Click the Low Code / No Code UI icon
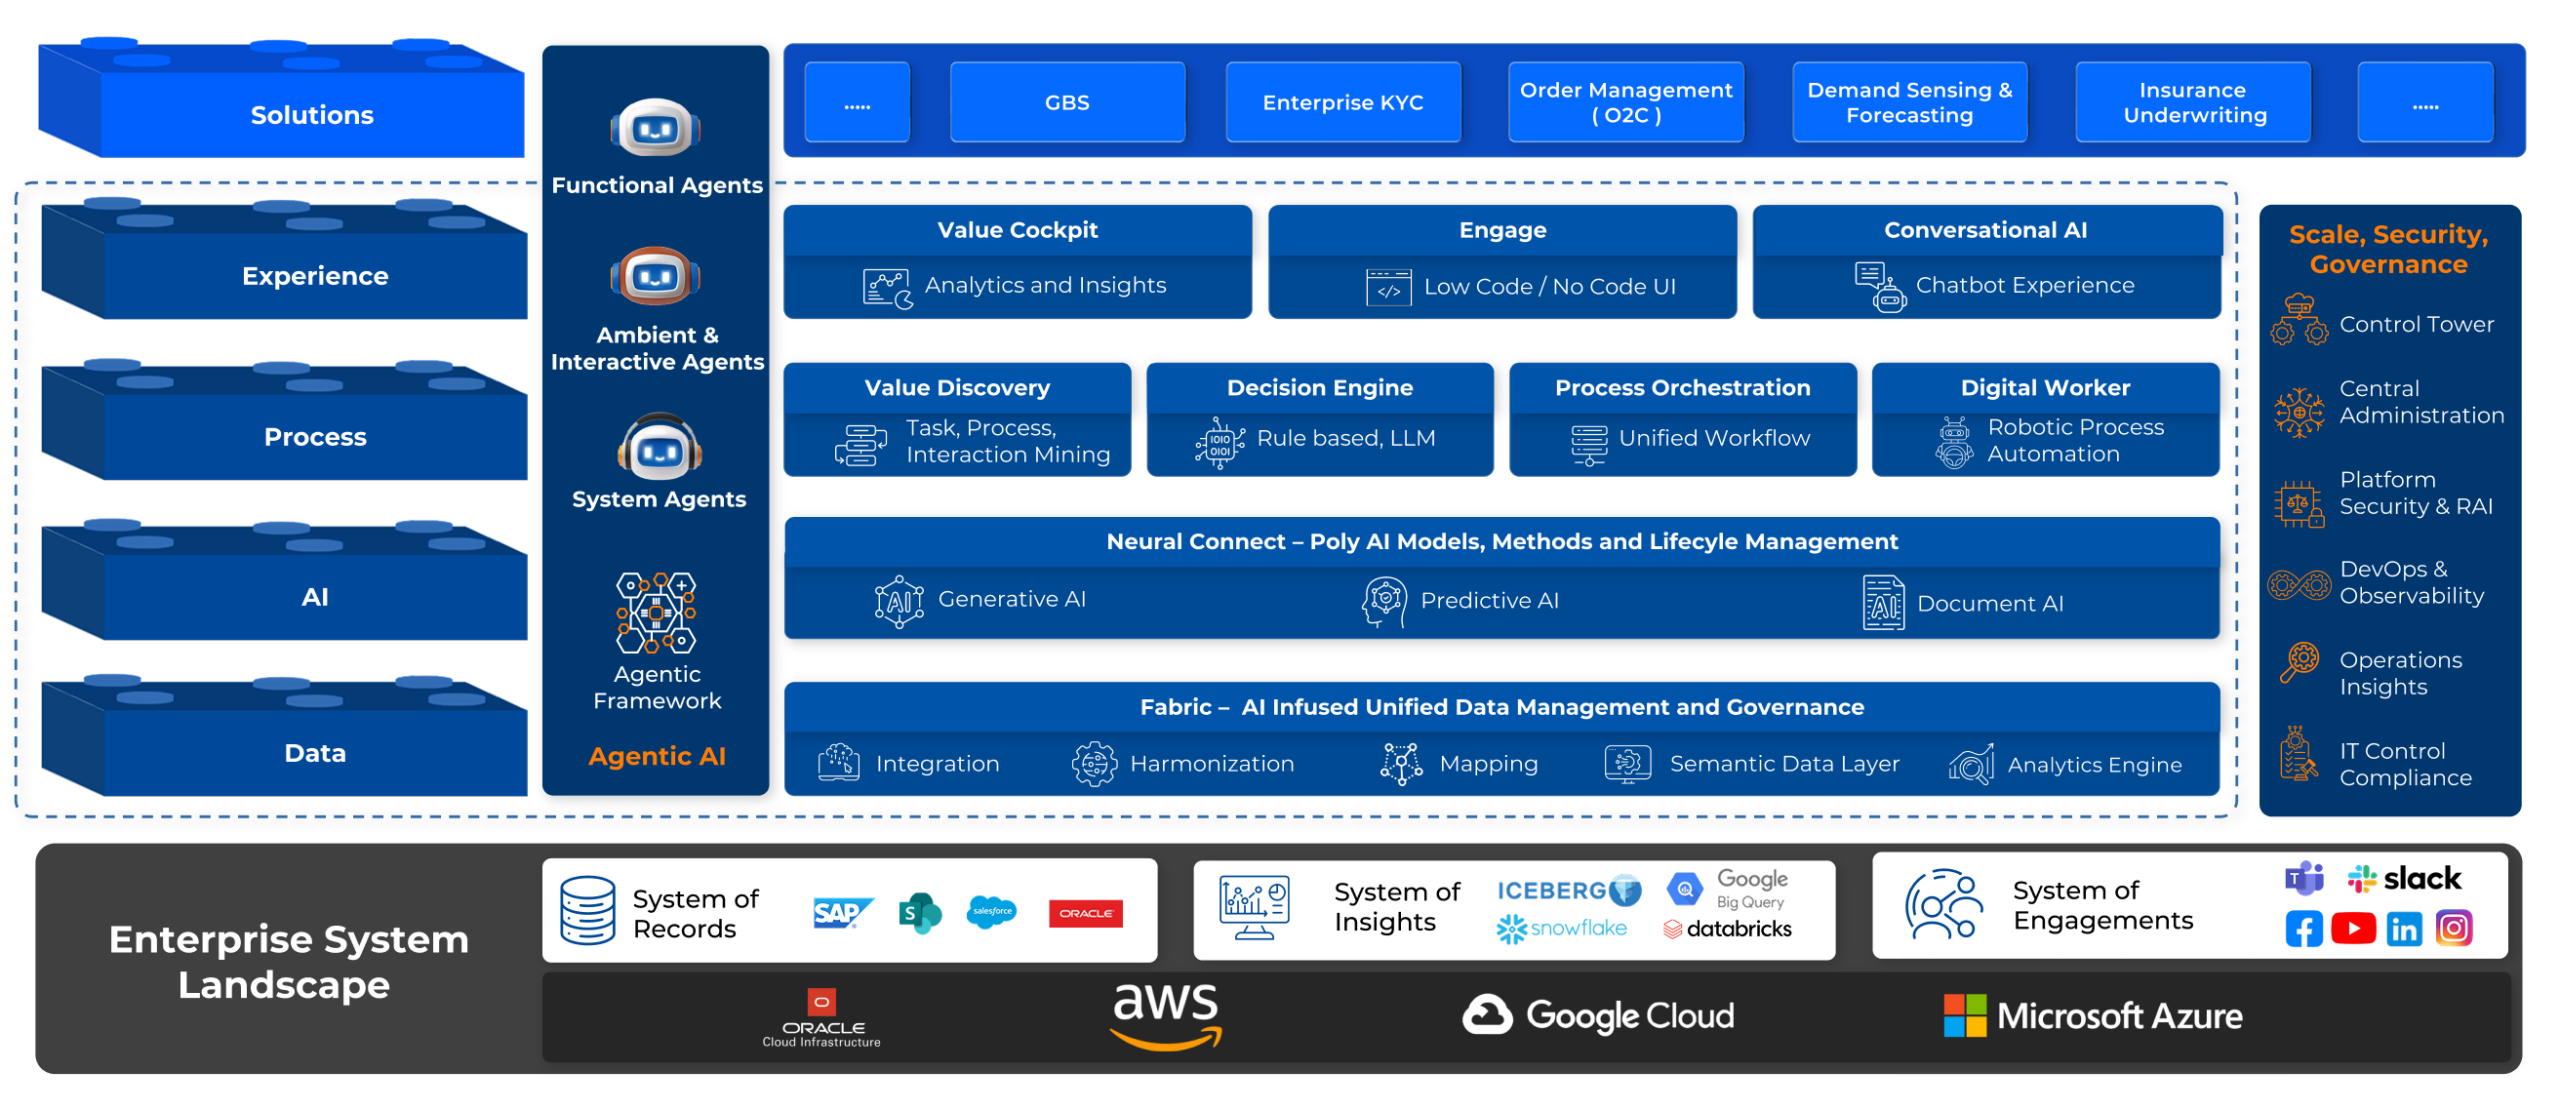2560x1110 pixels. point(1388,287)
